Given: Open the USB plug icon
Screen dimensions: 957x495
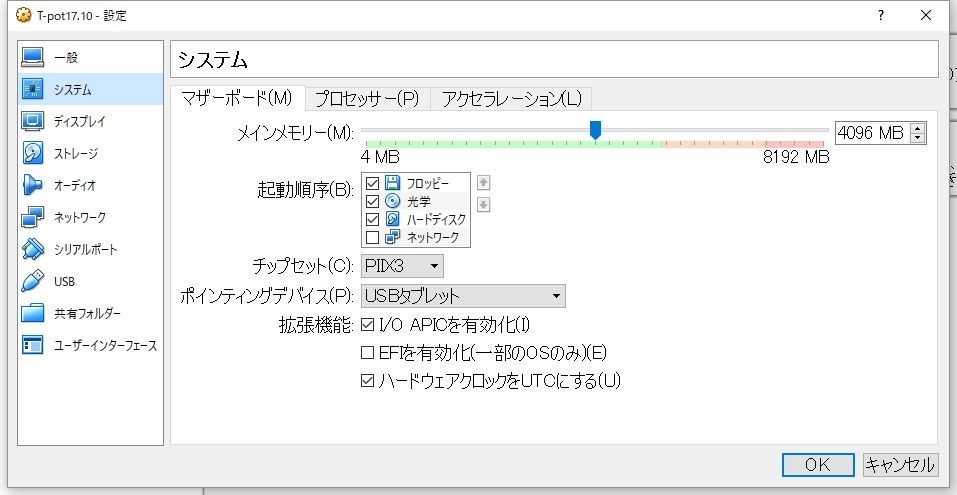Looking at the screenshot, I should (x=32, y=281).
